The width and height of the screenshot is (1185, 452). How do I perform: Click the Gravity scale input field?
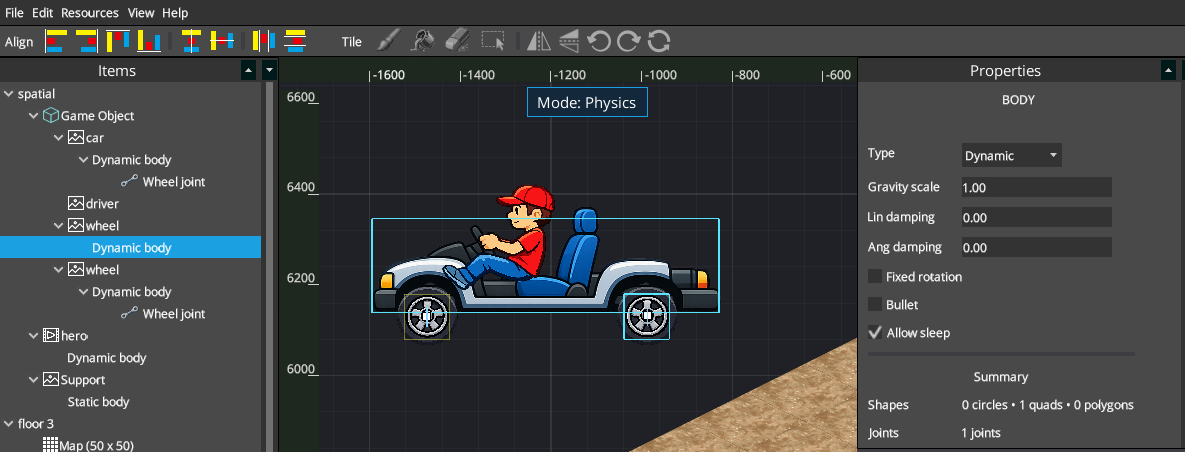click(x=1036, y=187)
